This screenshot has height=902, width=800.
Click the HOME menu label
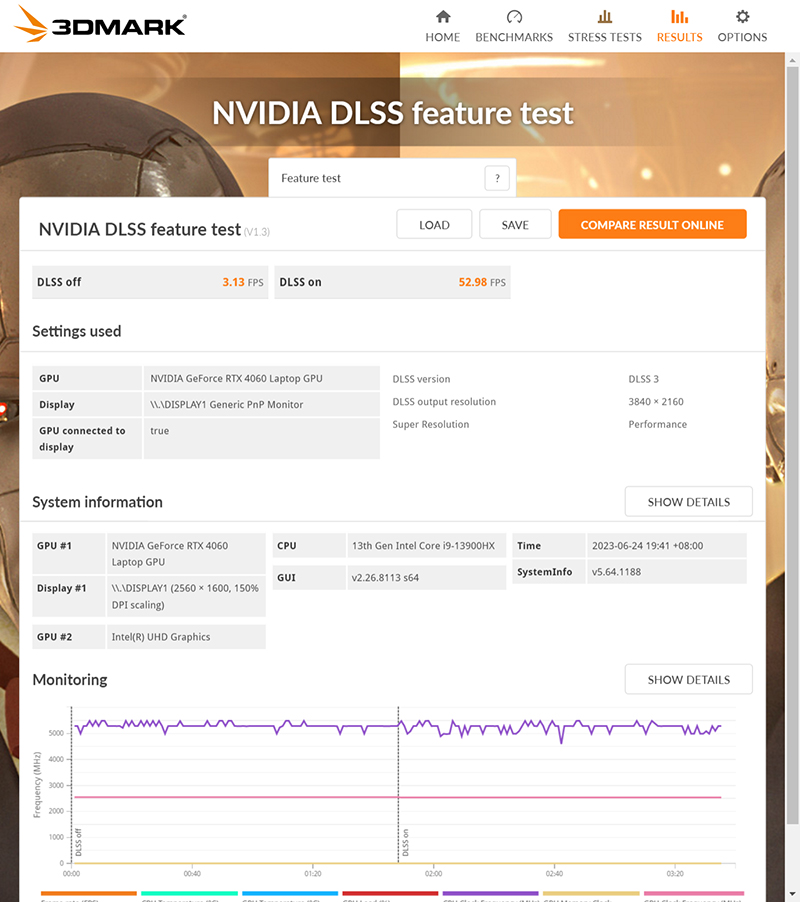click(442, 37)
